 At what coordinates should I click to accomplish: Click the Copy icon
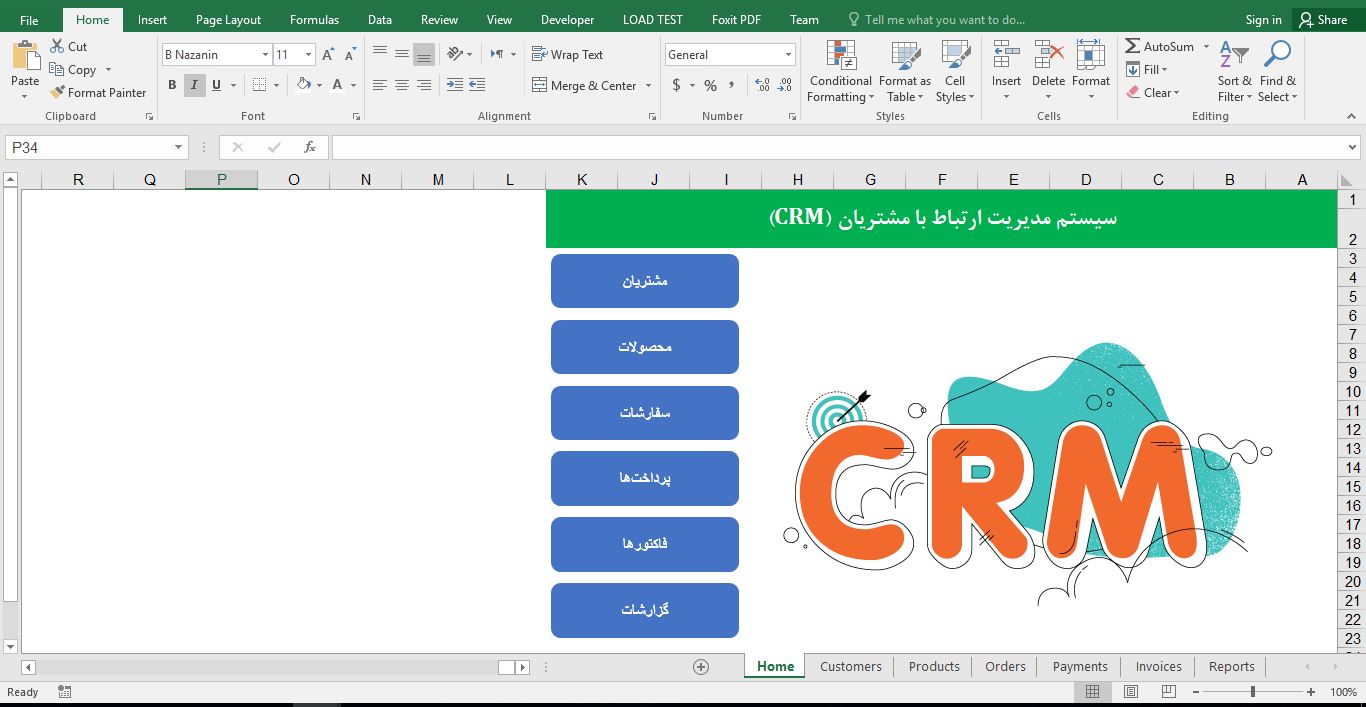coord(57,70)
